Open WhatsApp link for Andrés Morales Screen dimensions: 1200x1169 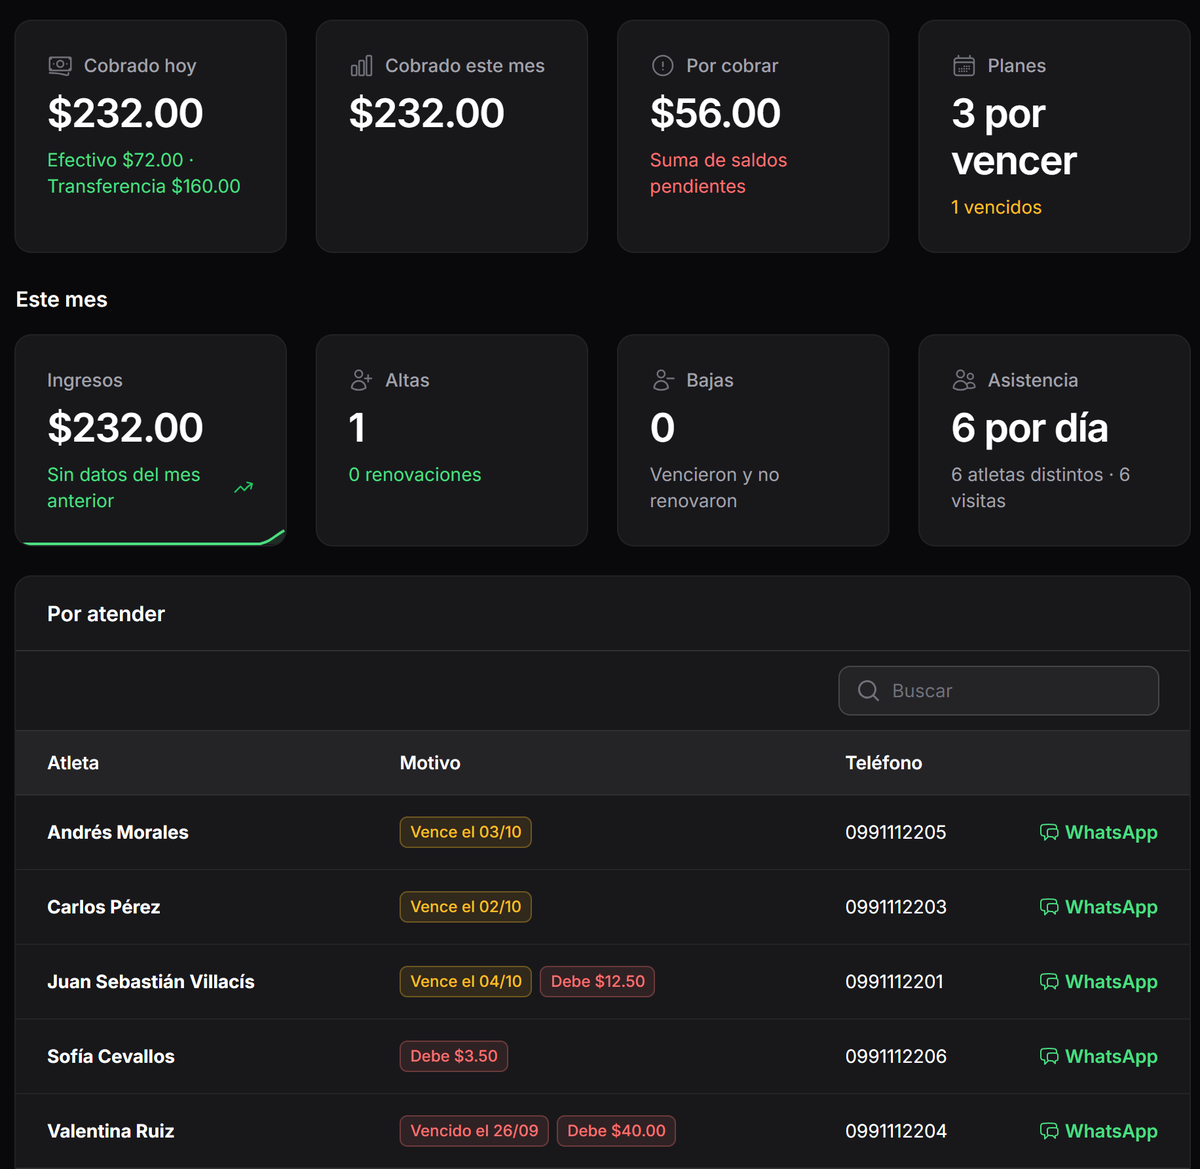[x=1099, y=832]
